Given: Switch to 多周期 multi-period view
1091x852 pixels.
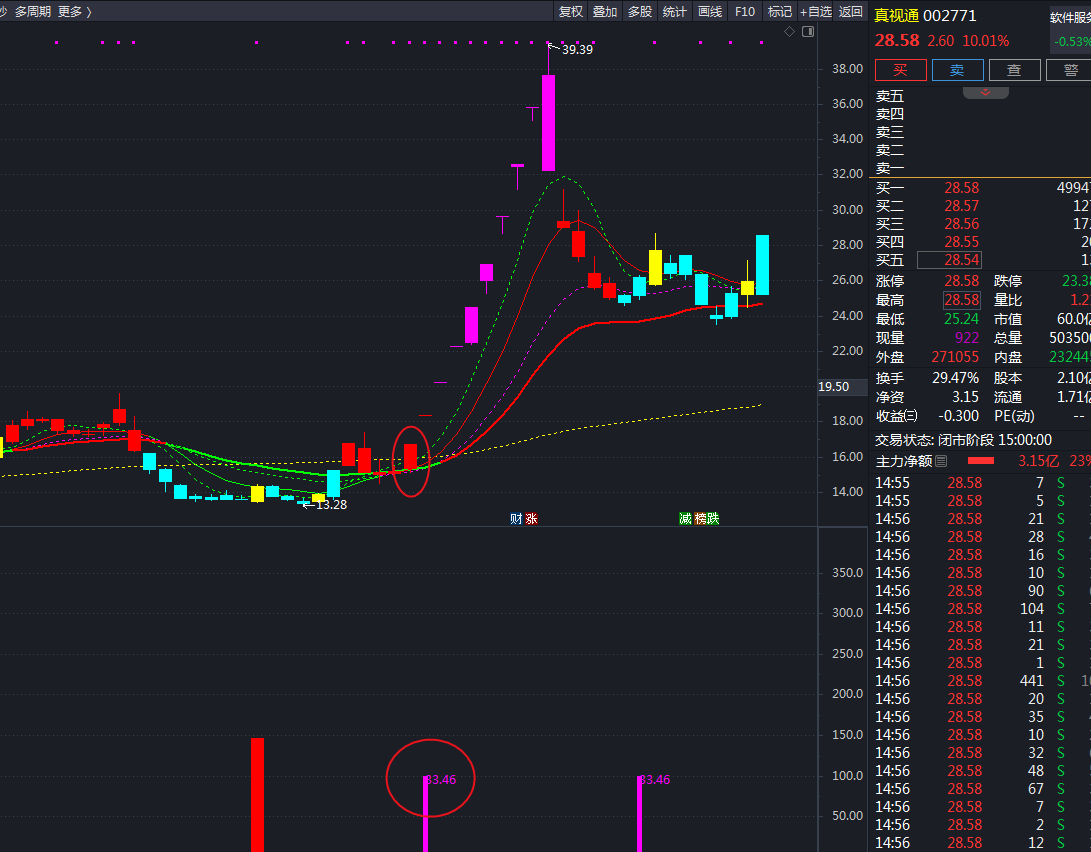Looking at the screenshot, I should pos(33,12).
